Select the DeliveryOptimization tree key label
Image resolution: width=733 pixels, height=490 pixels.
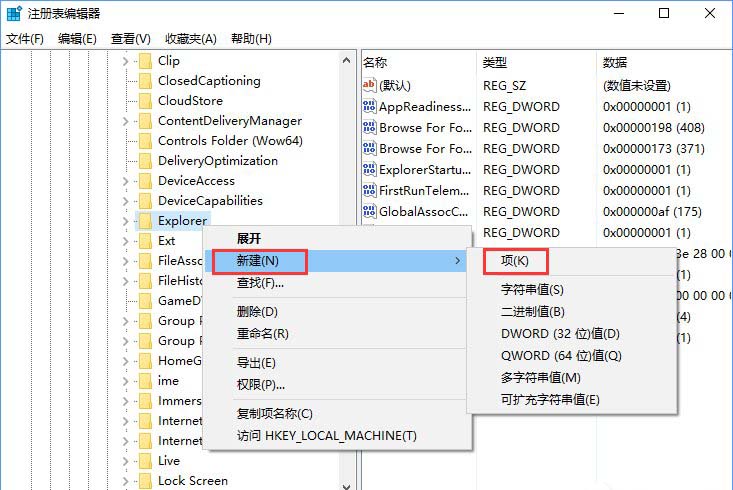click(x=218, y=161)
